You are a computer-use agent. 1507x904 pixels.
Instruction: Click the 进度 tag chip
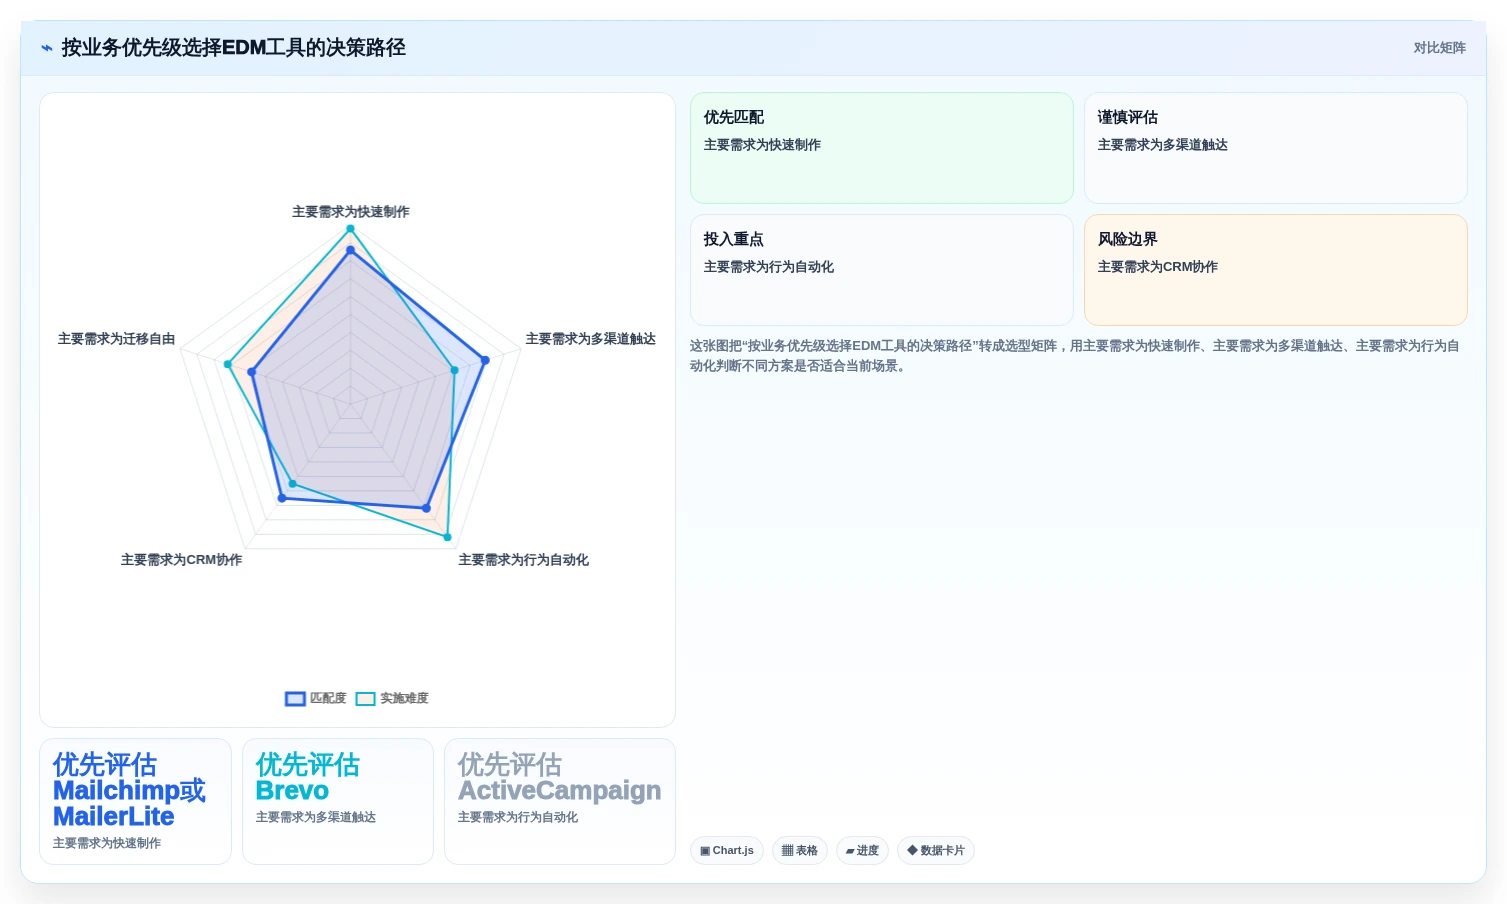coord(862,851)
